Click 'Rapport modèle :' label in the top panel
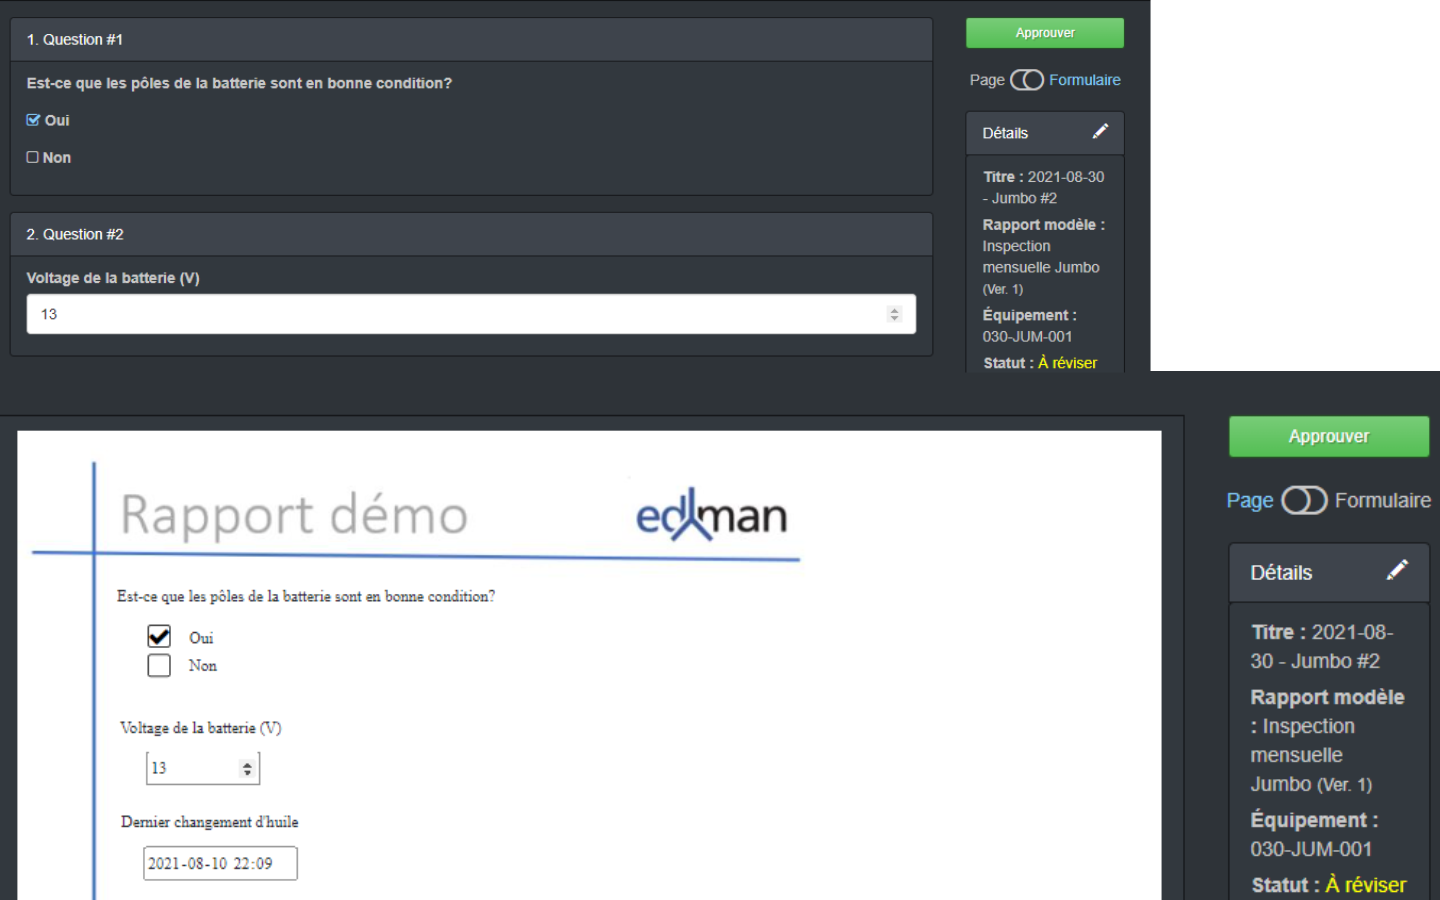Image resolution: width=1440 pixels, height=900 pixels. (x=1044, y=225)
